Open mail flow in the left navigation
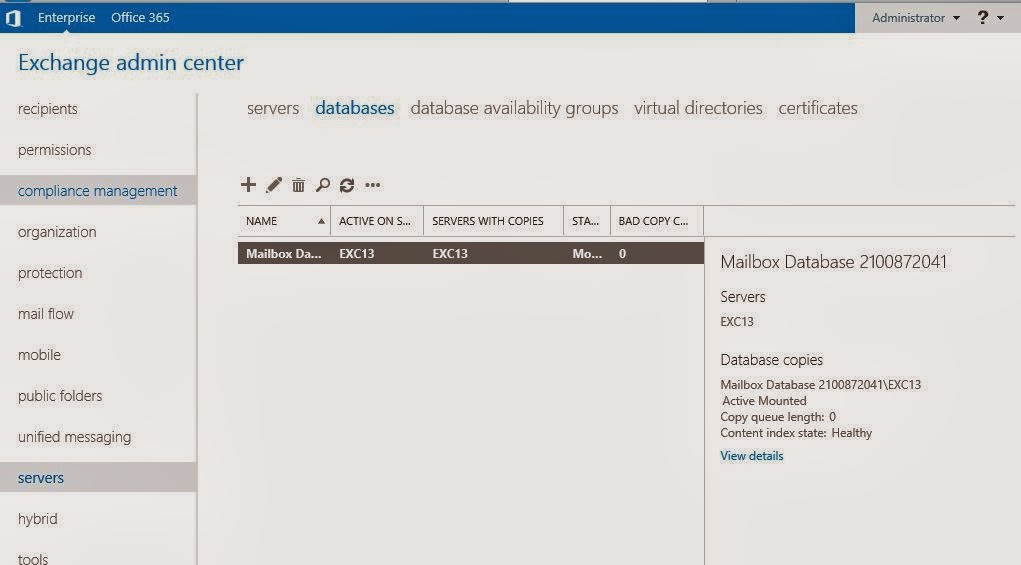Viewport: 1021px width, 565px height. tap(46, 314)
